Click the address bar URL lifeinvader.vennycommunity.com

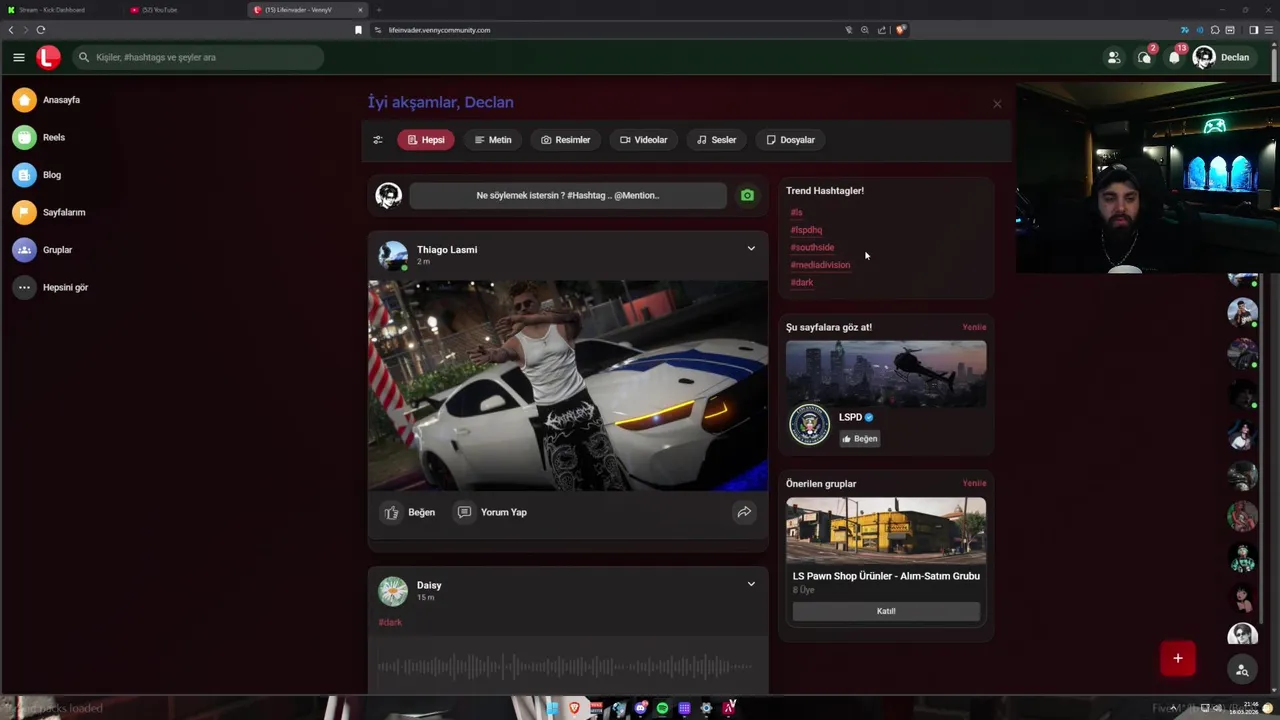click(x=439, y=30)
